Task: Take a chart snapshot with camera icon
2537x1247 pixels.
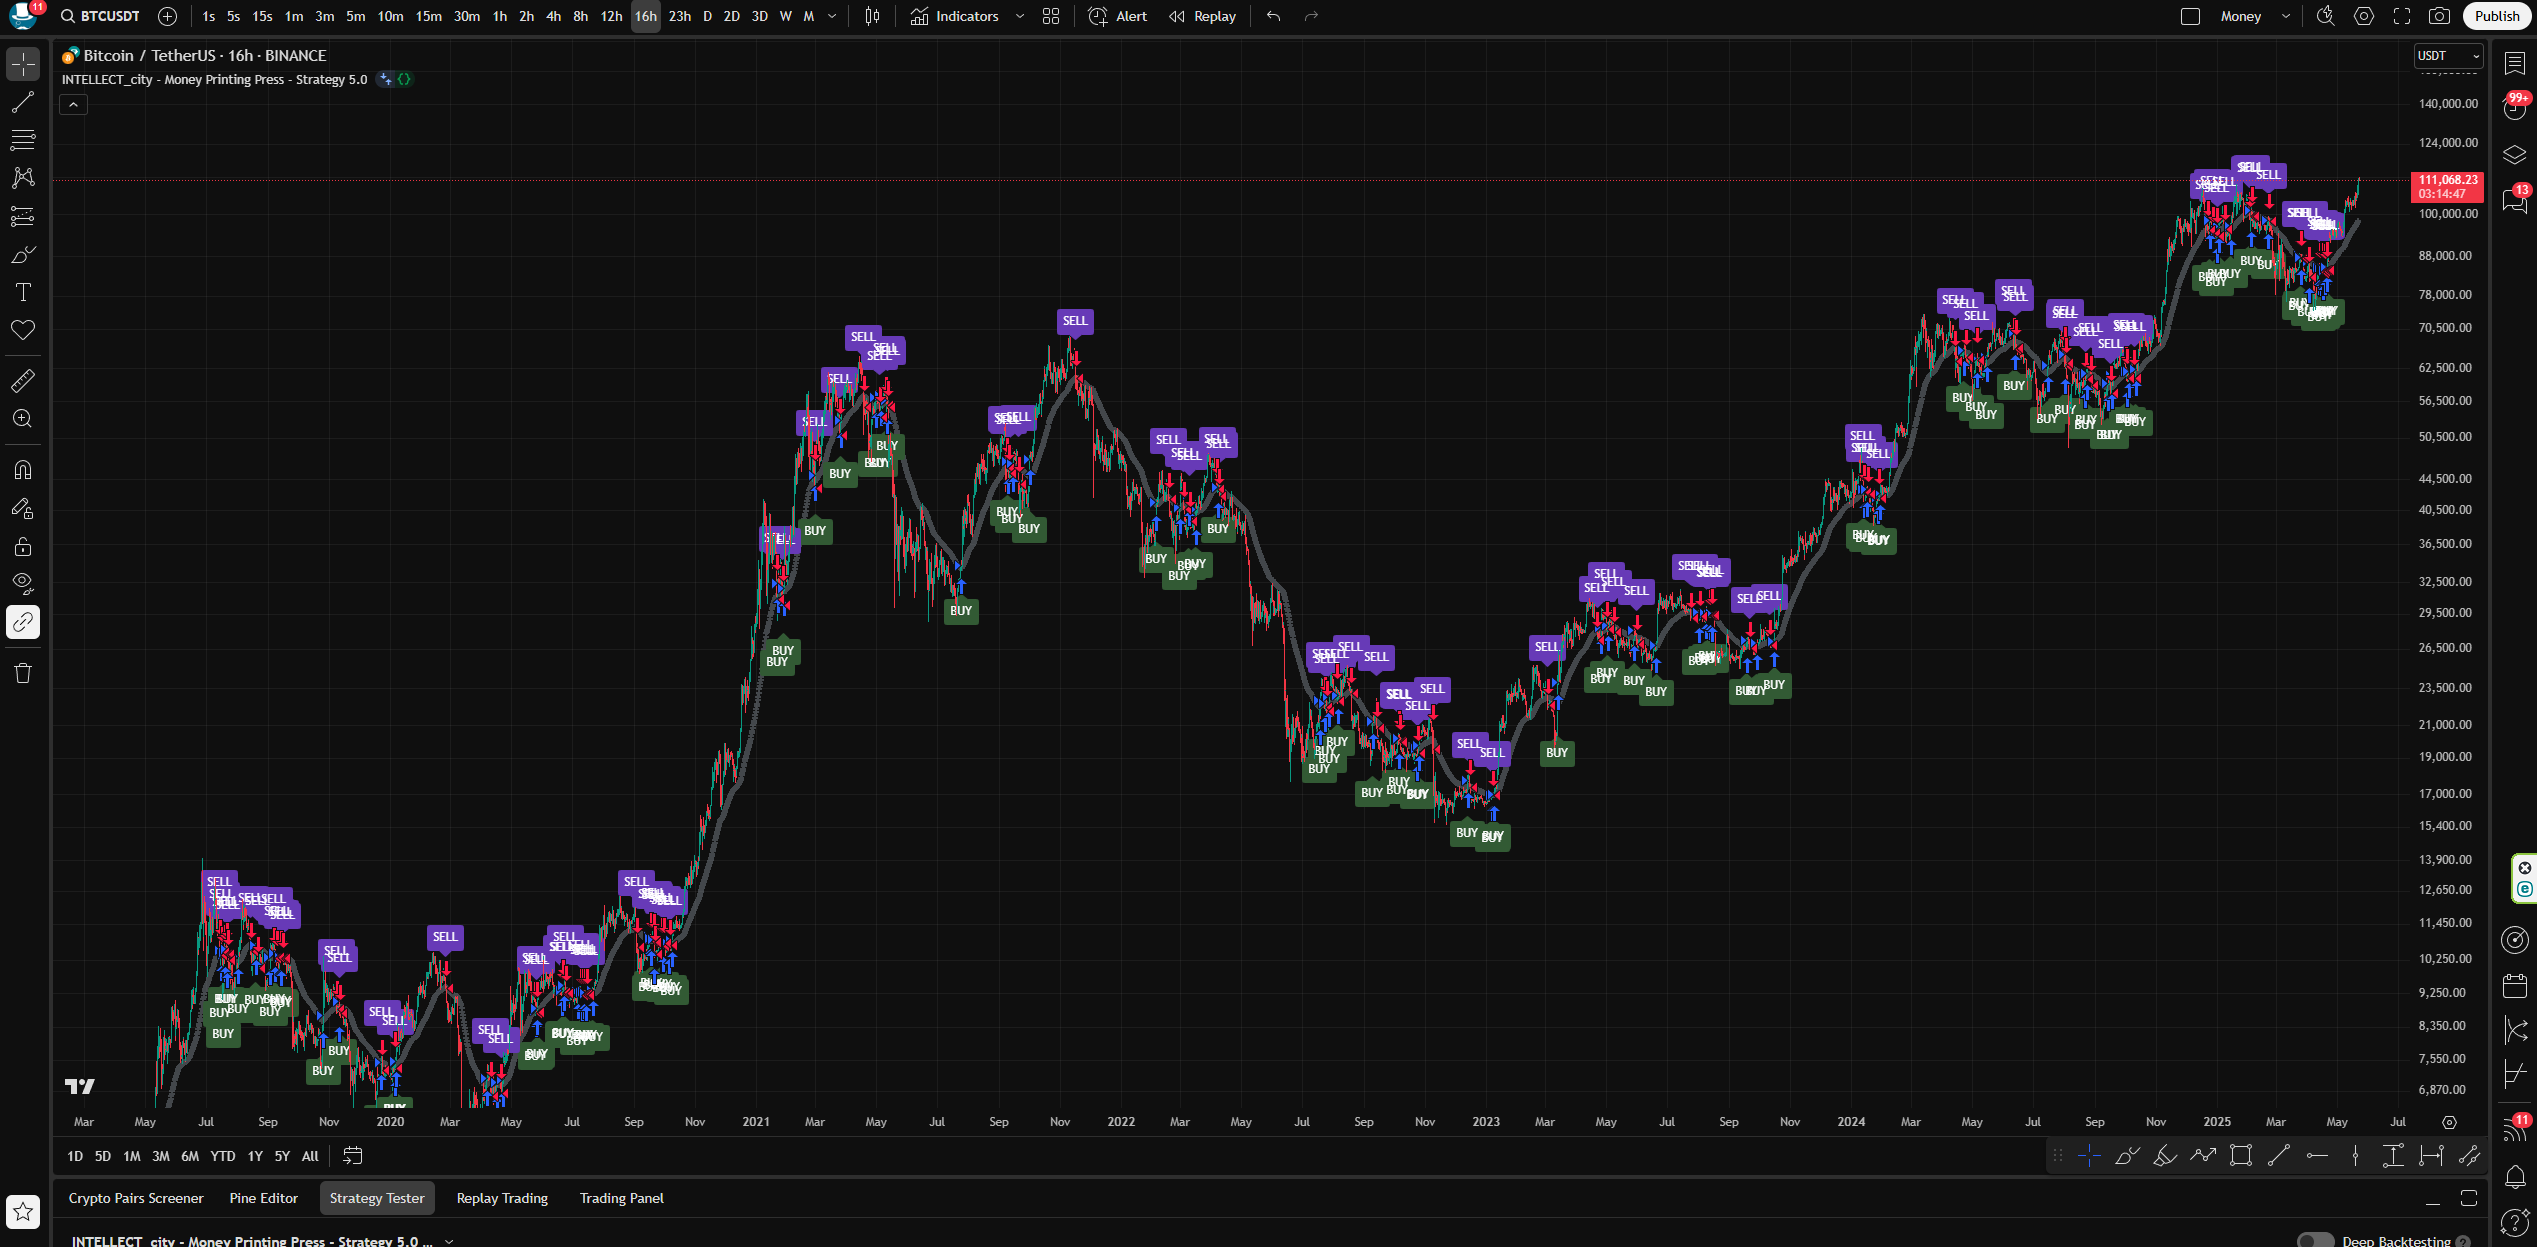Action: tap(2440, 16)
